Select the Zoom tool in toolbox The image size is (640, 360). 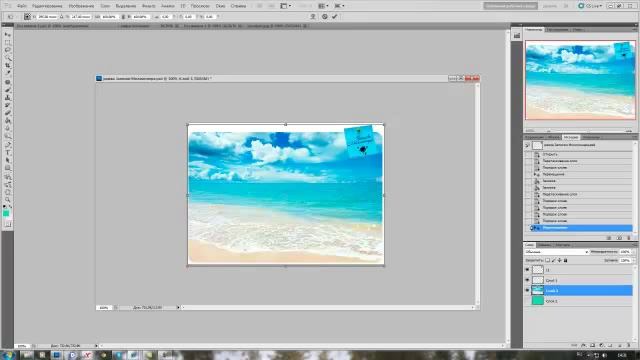point(8,200)
